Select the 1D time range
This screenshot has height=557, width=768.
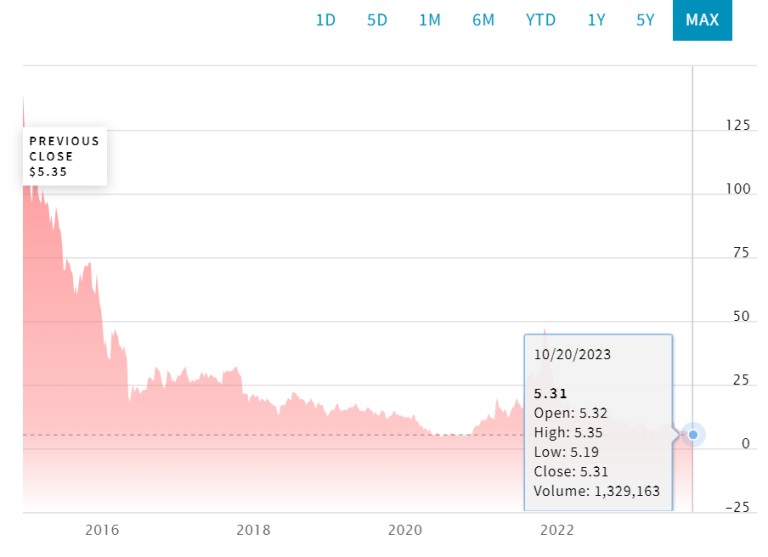click(x=326, y=20)
